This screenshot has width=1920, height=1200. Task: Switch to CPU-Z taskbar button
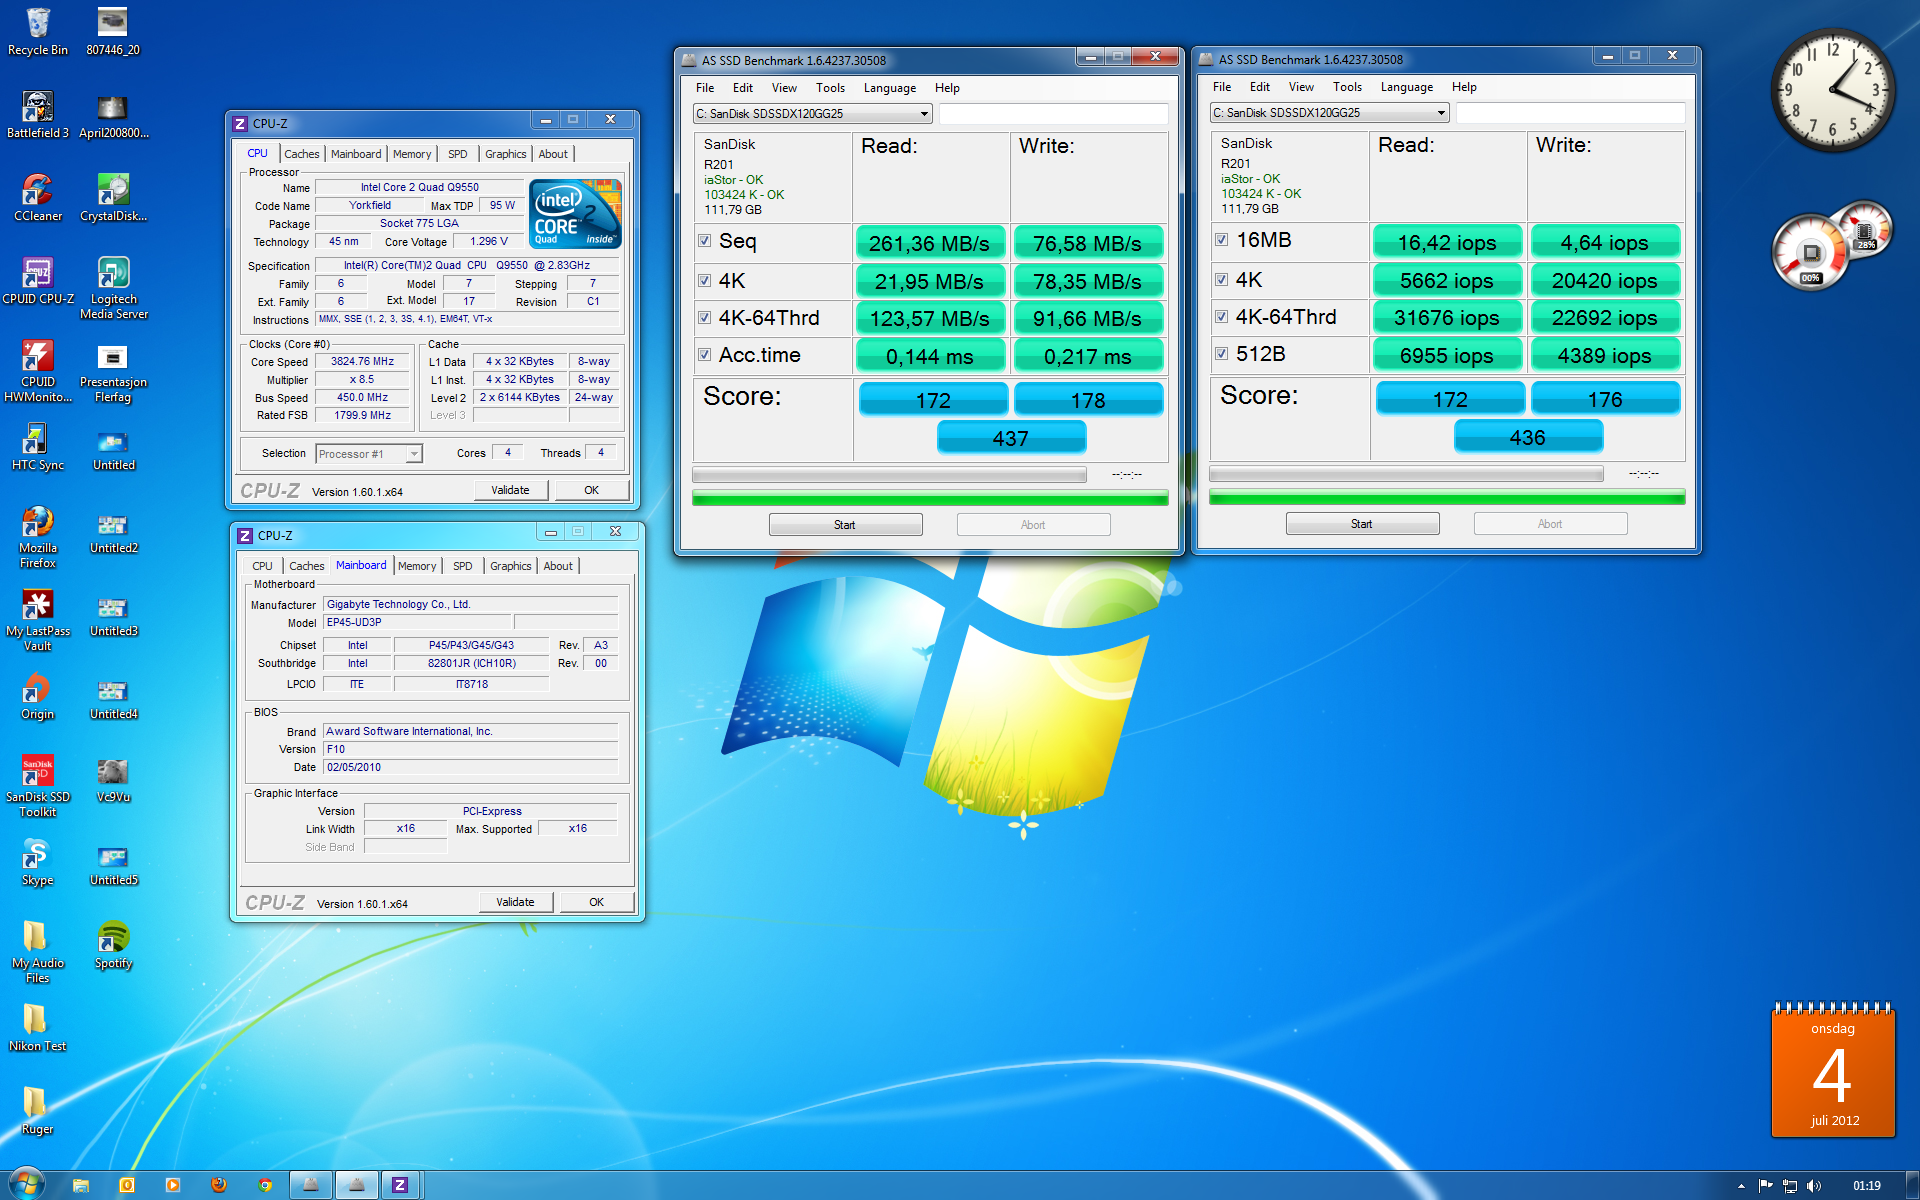399,1185
